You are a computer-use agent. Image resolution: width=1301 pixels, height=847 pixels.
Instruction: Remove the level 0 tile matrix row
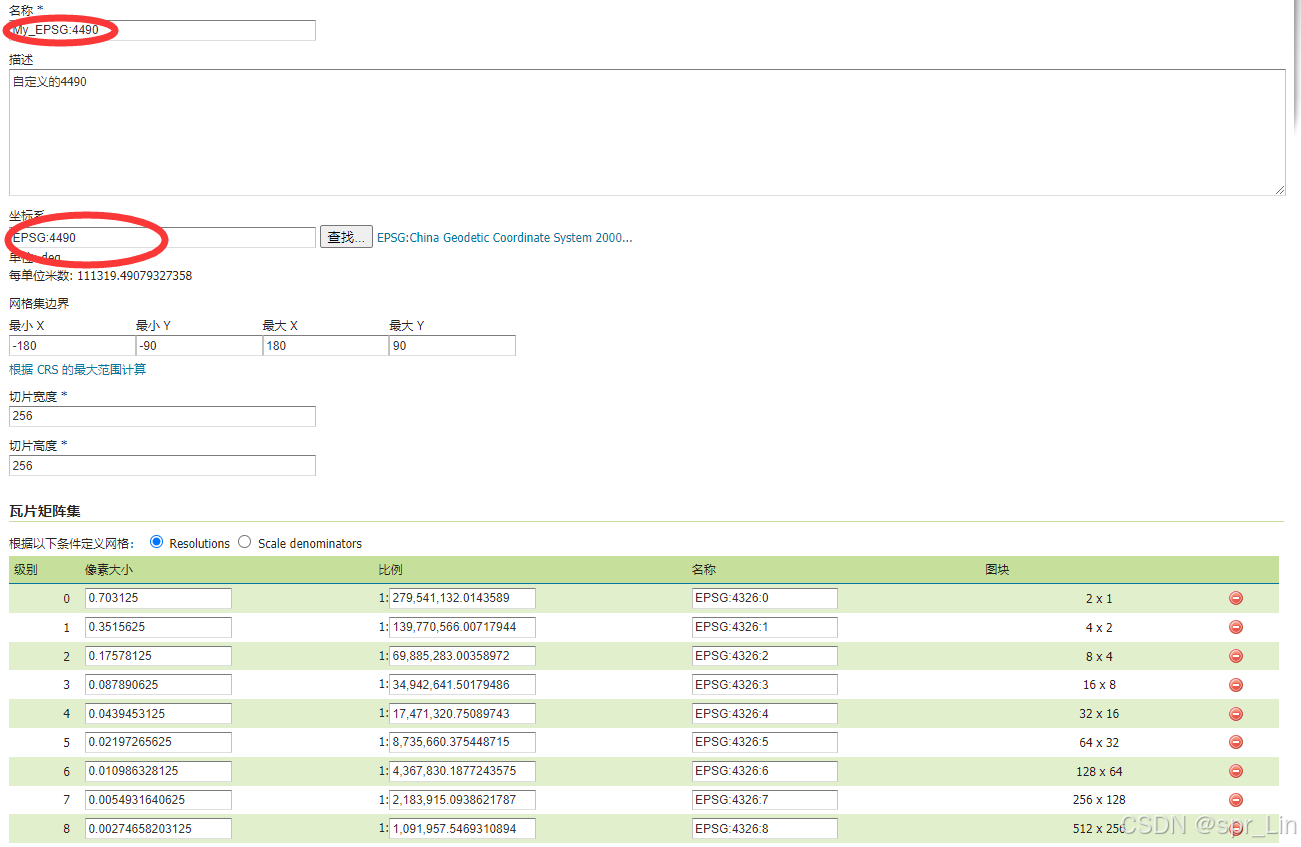(1235, 598)
